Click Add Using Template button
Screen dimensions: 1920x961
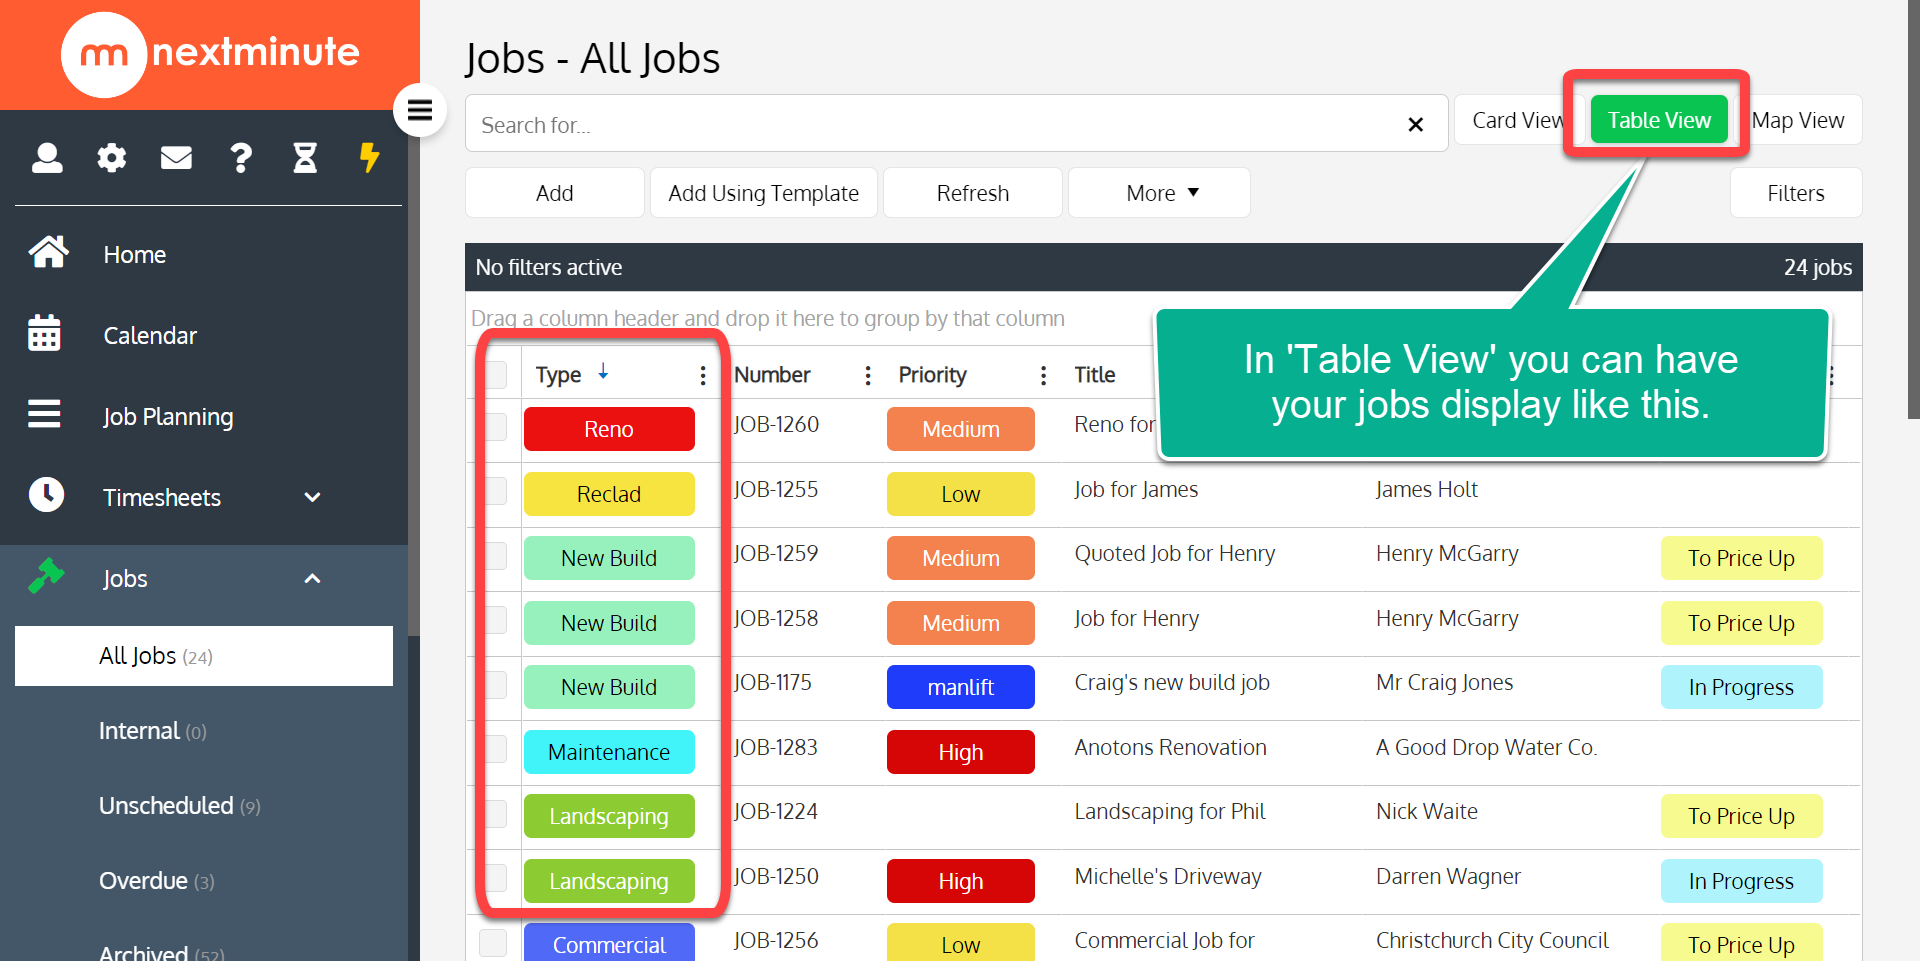[x=764, y=193]
